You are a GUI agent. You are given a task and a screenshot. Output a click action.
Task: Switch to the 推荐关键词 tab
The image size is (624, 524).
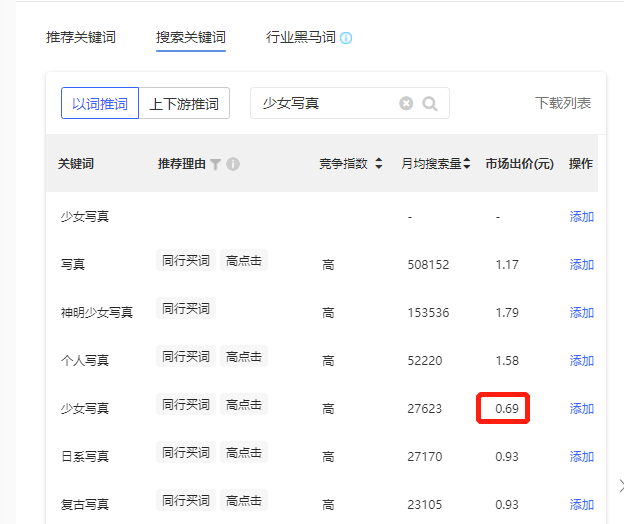81,38
